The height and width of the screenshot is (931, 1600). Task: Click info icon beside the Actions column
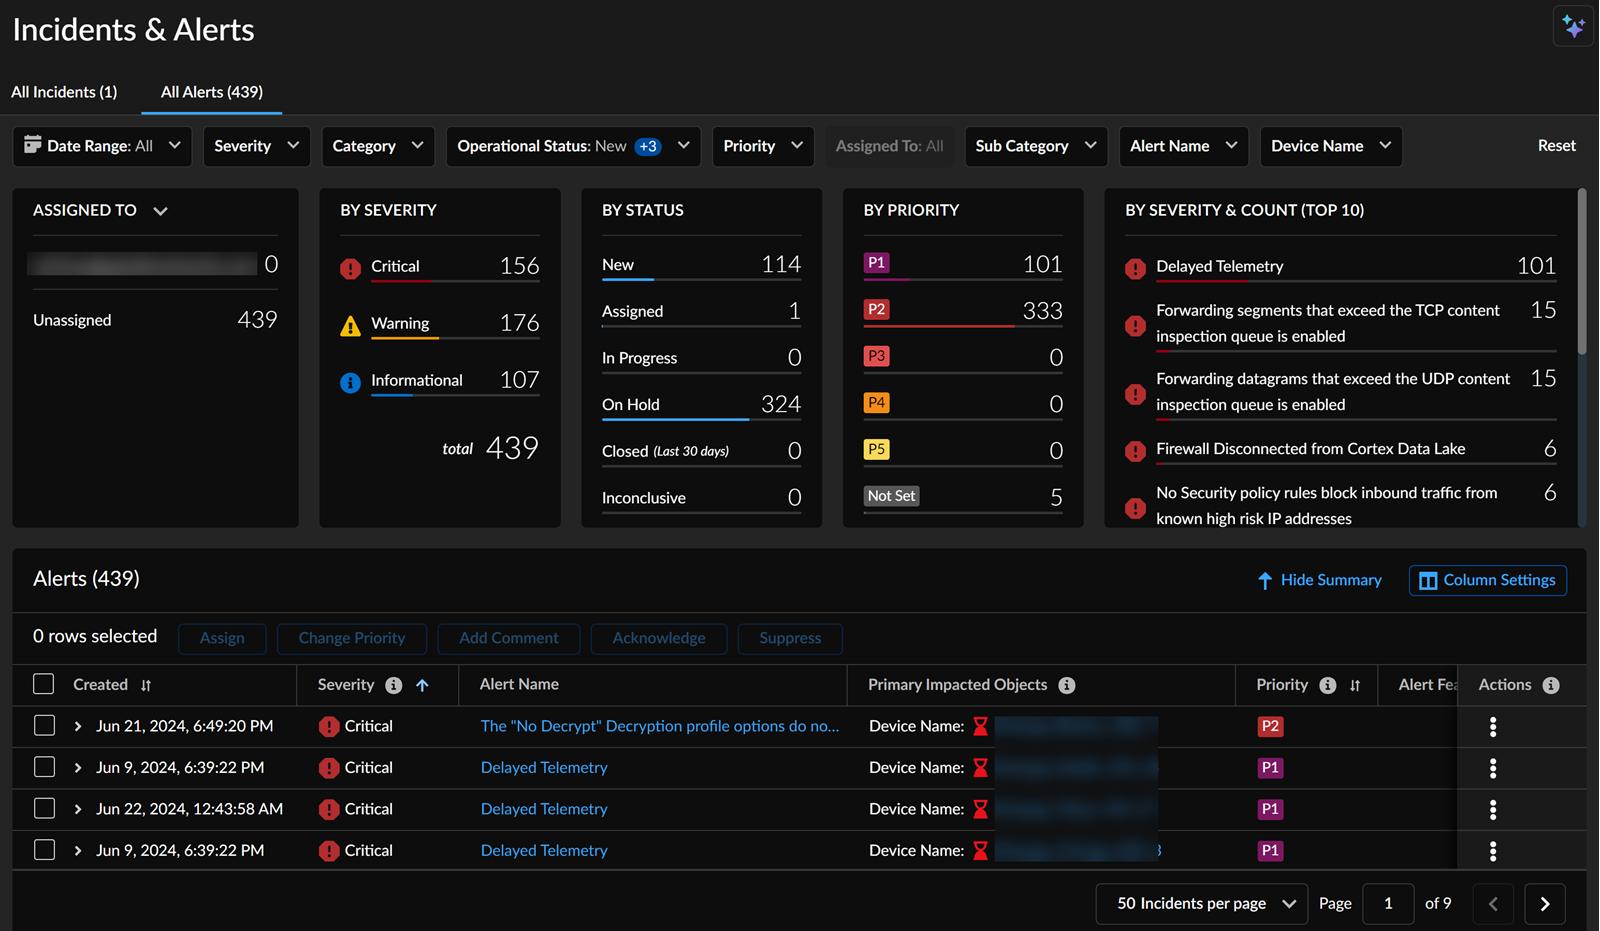tap(1551, 685)
